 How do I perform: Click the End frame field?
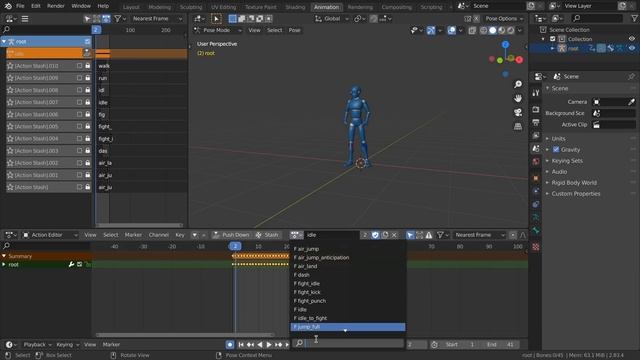click(500, 345)
